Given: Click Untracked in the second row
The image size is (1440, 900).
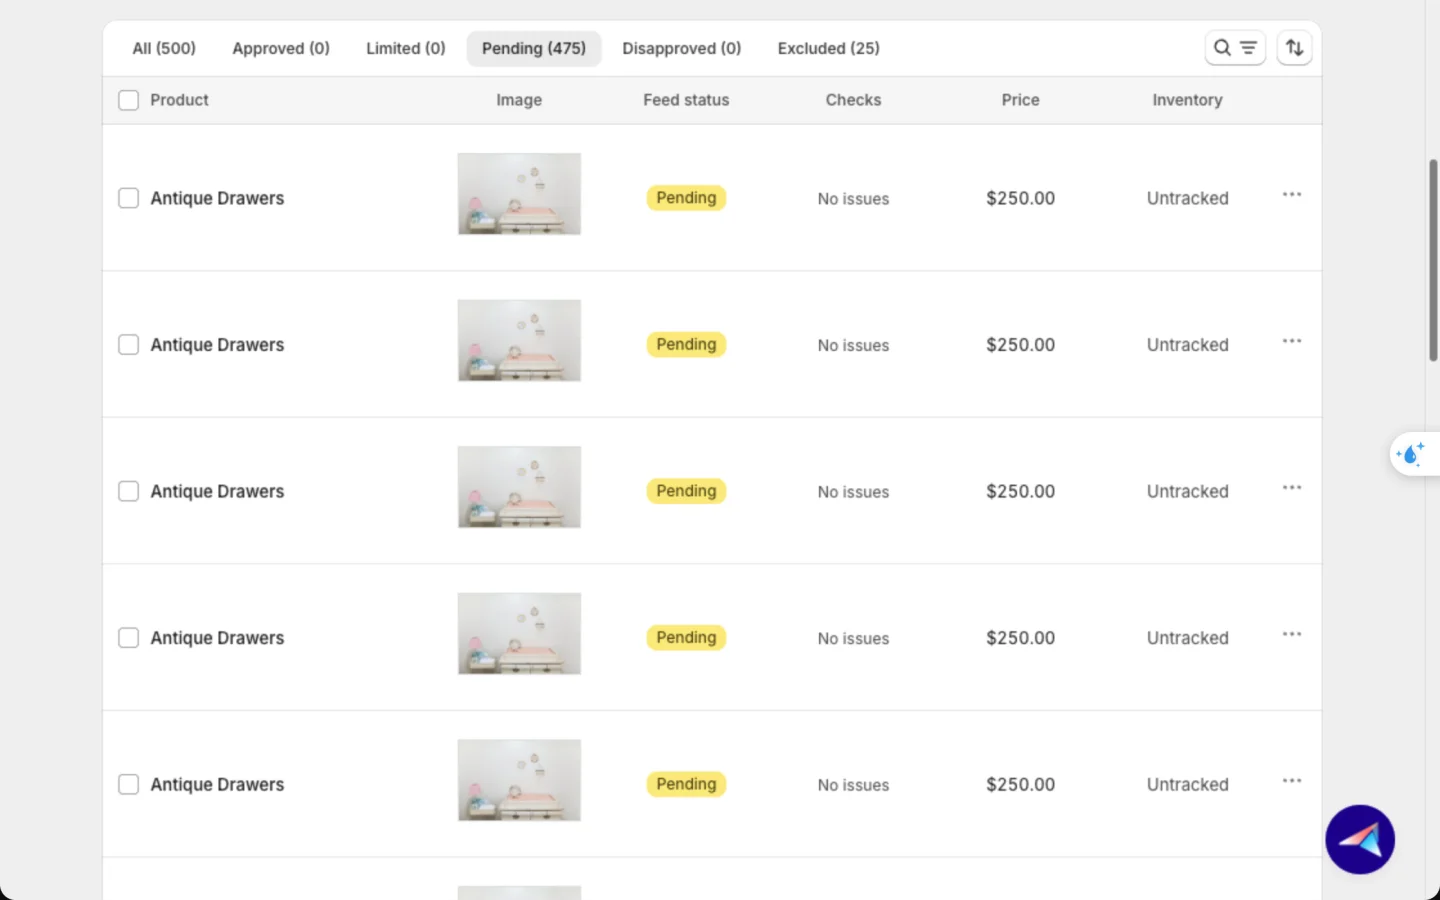Looking at the screenshot, I should point(1187,345).
